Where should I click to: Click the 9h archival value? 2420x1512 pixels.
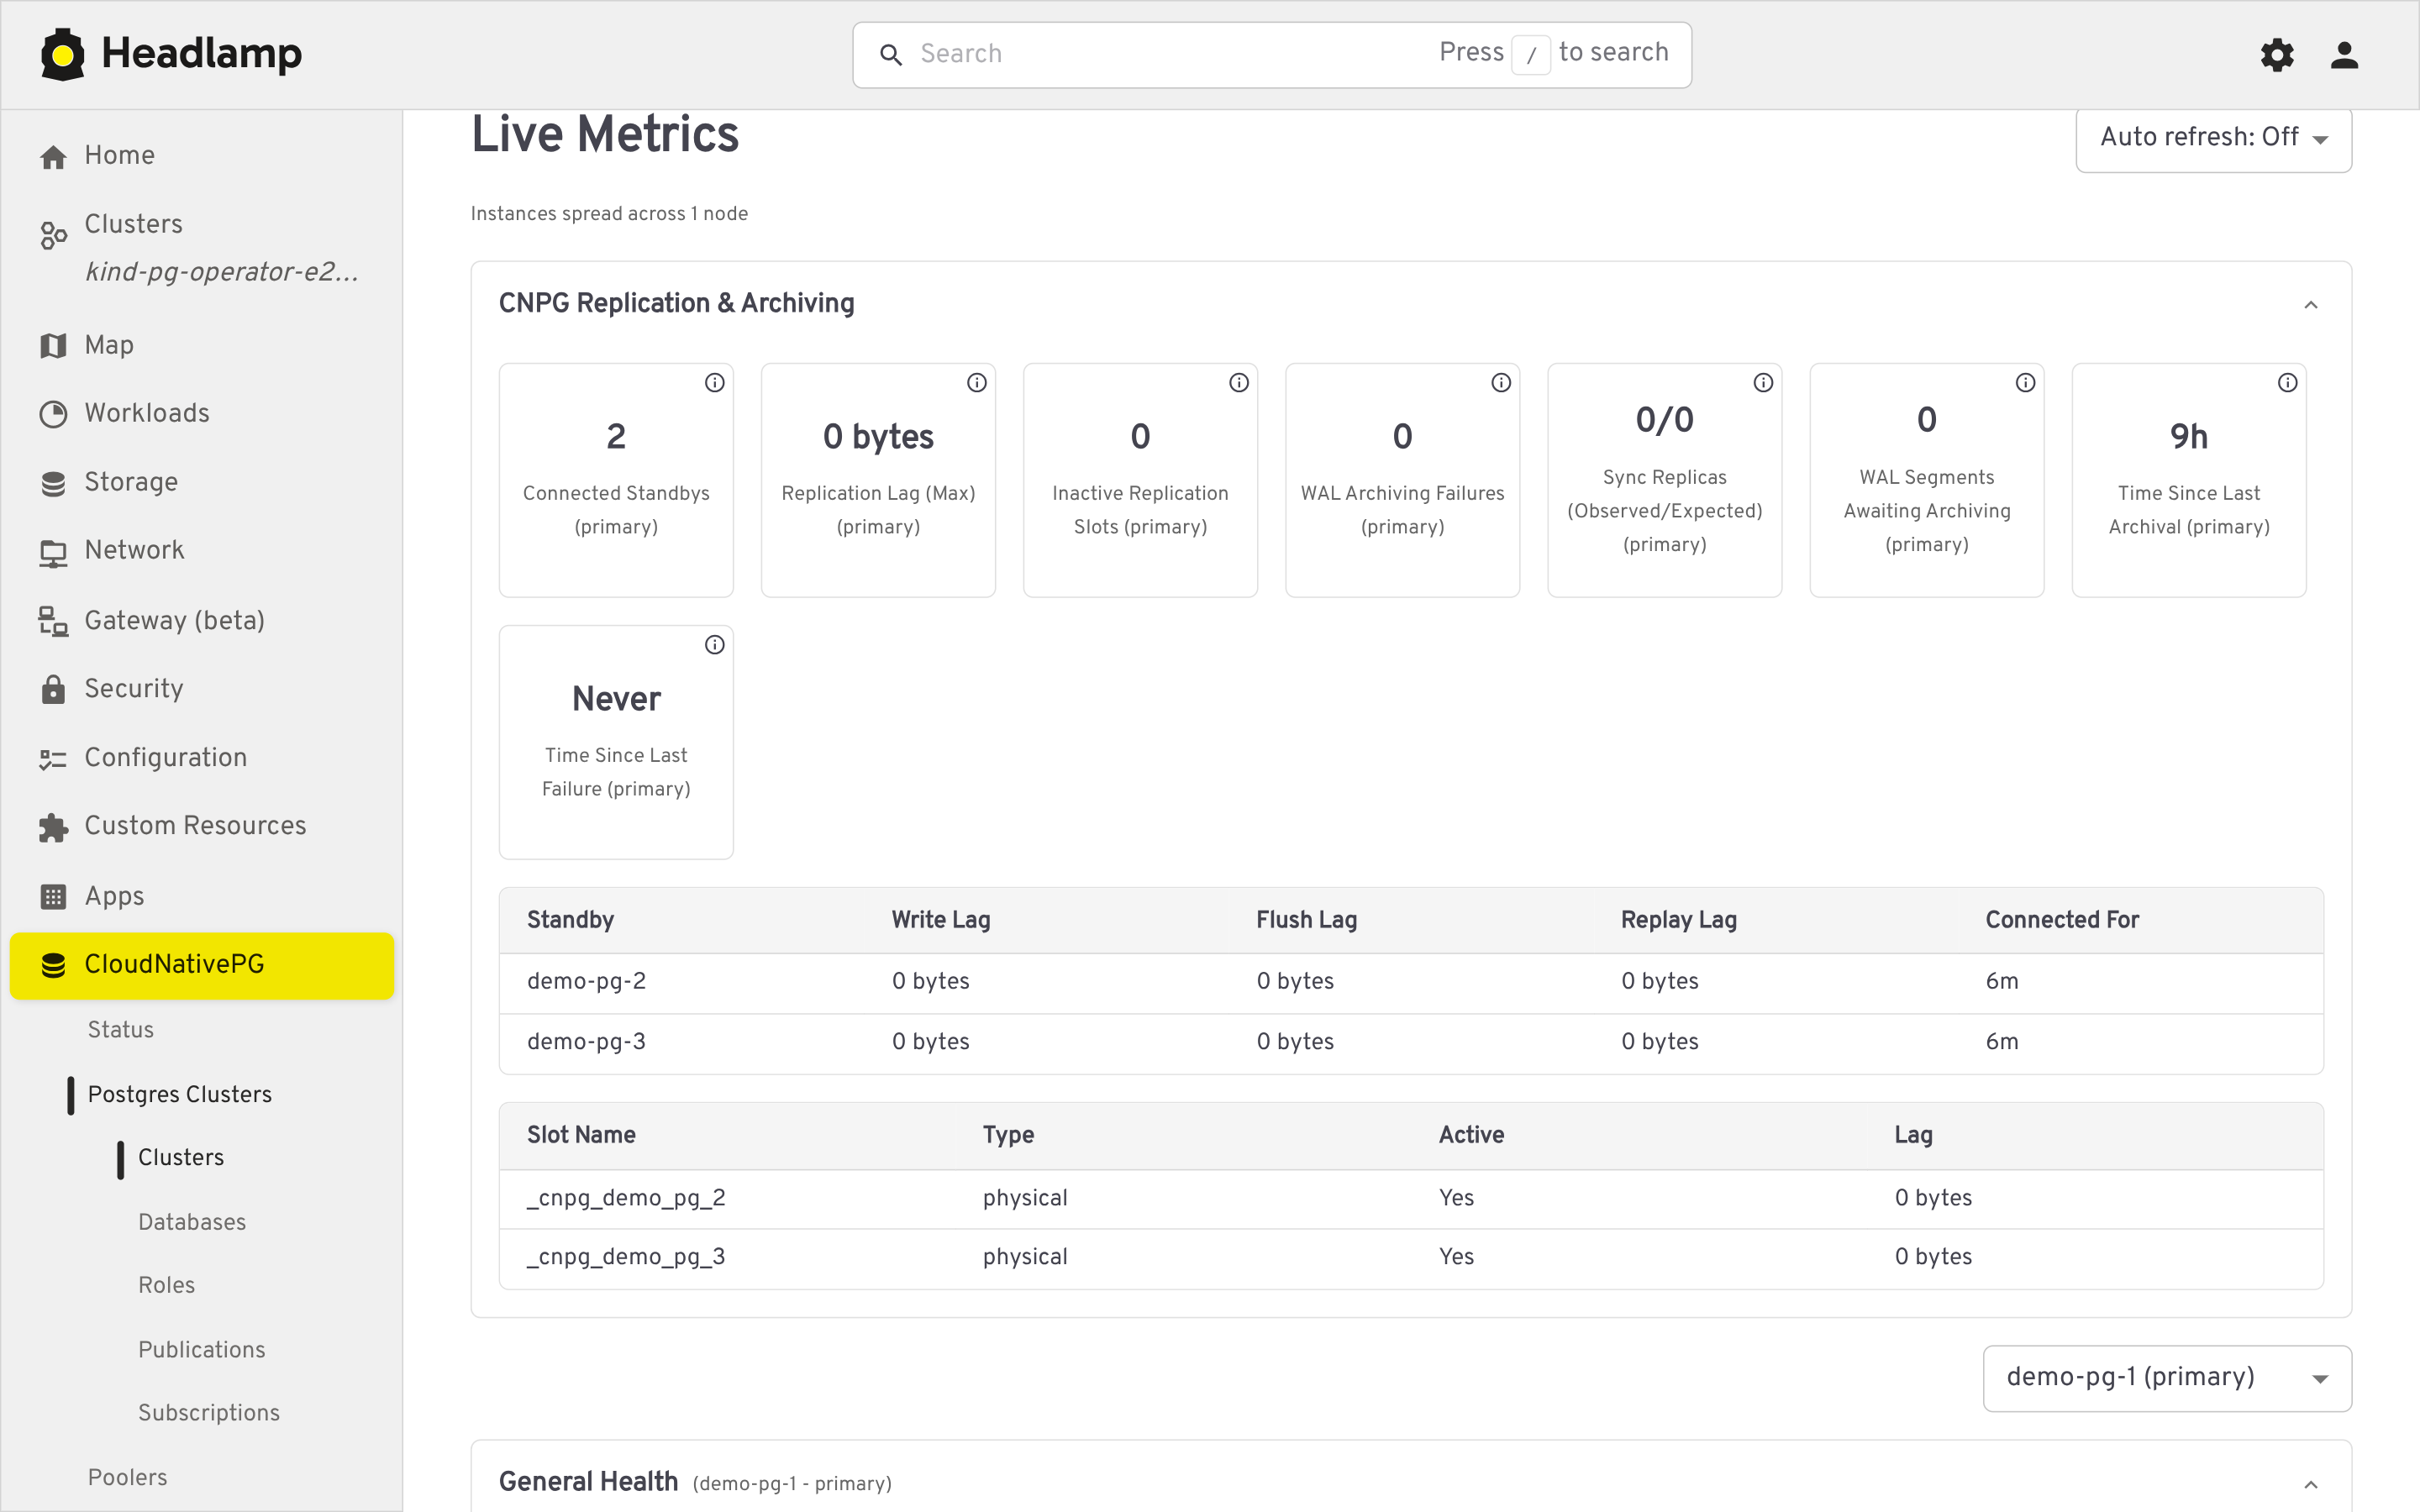tap(2188, 437)
